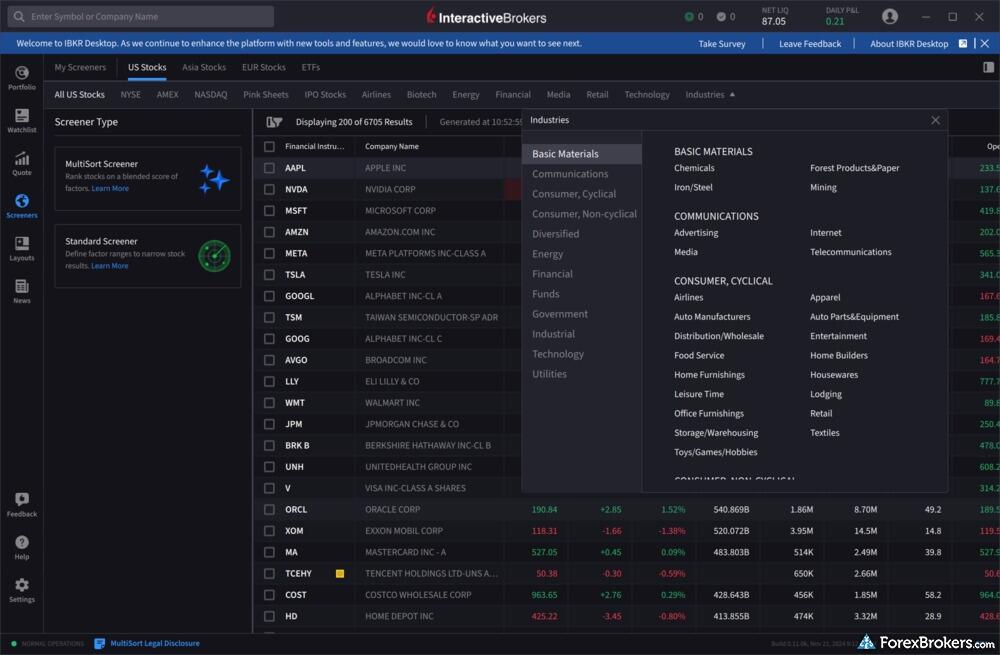Screen dimensions: 1000x655
Task: Open the Quote sidebar icon
Action: click(22, 163)
